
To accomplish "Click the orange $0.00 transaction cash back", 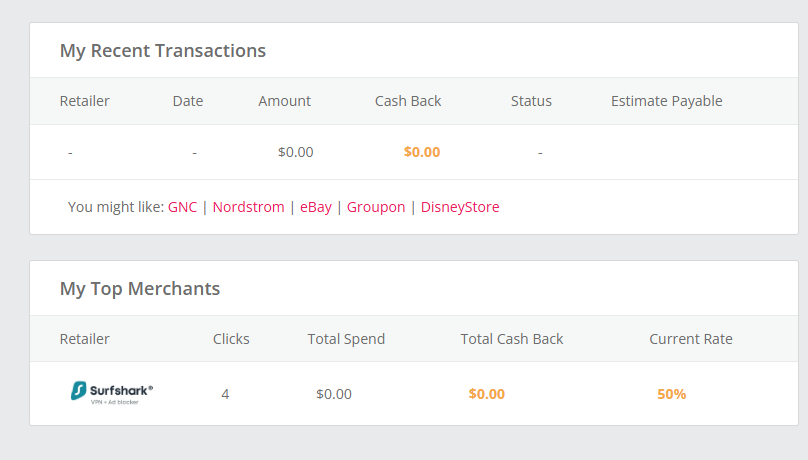I will [422, 152].
